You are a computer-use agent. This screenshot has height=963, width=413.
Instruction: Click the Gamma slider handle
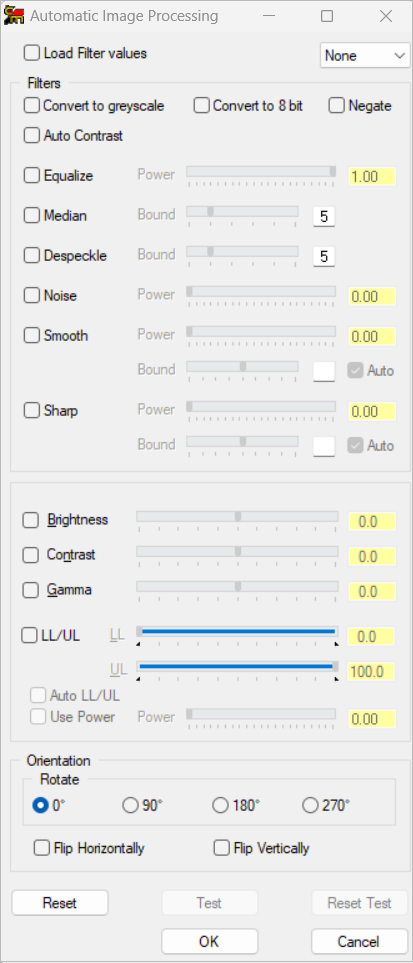[x=238, y=587]
